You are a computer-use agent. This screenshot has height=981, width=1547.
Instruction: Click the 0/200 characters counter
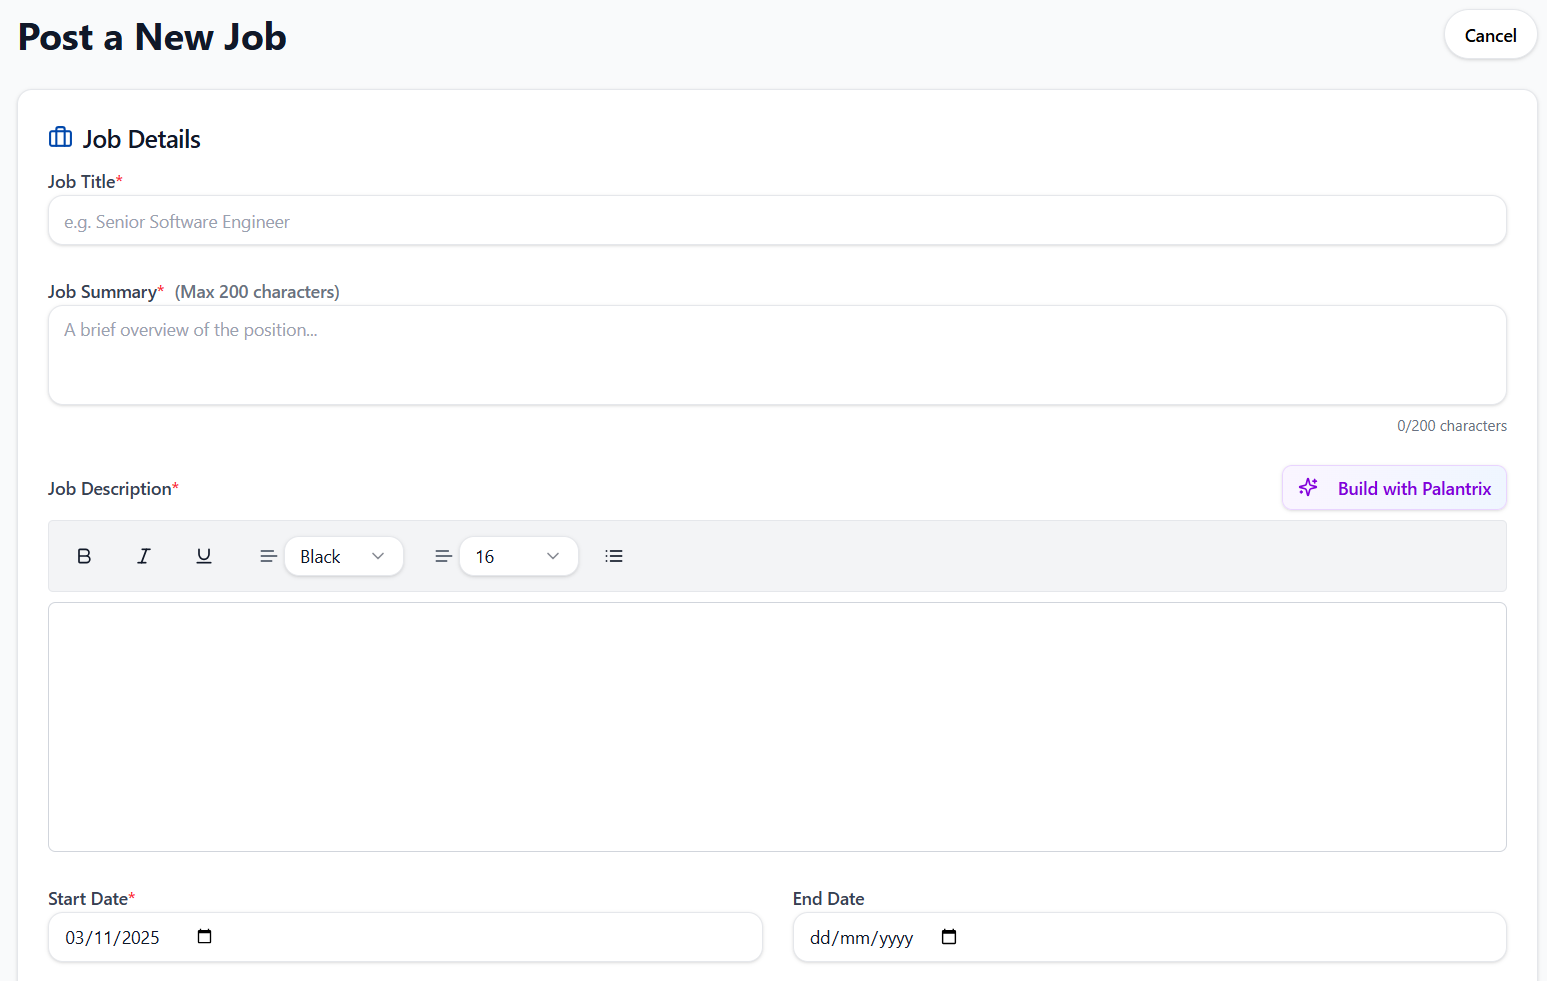point(1451,426)
